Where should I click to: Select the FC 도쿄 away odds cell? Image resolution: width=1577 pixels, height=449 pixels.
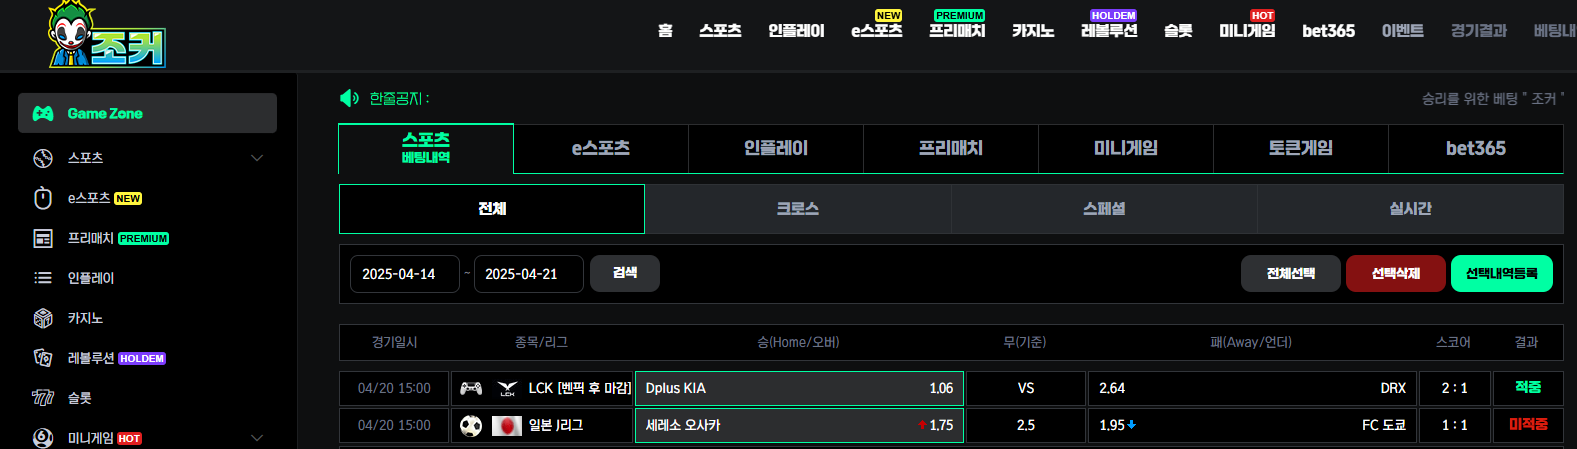click(x=1252, y=425)
